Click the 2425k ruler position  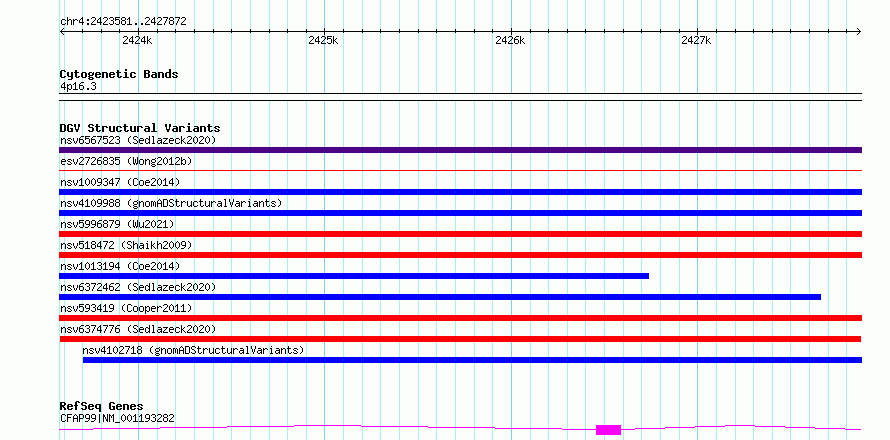click(x=324, y=40)
